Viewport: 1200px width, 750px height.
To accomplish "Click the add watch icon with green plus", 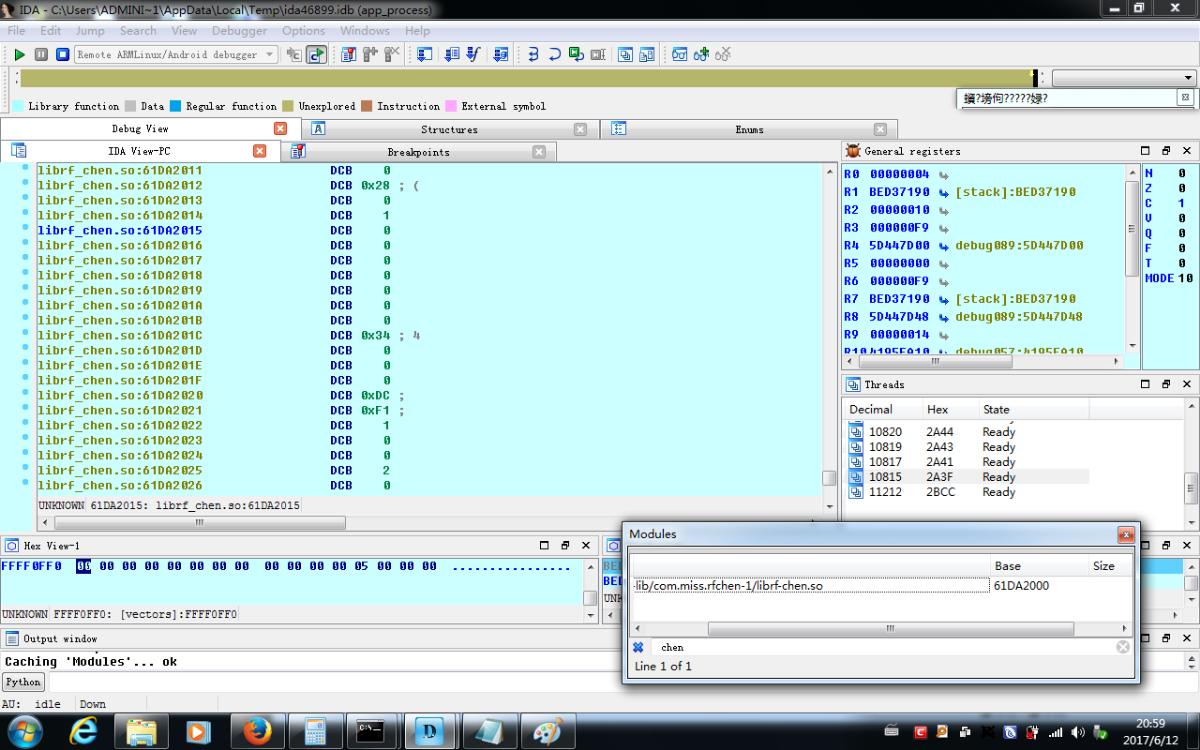I will click(701, 55).
